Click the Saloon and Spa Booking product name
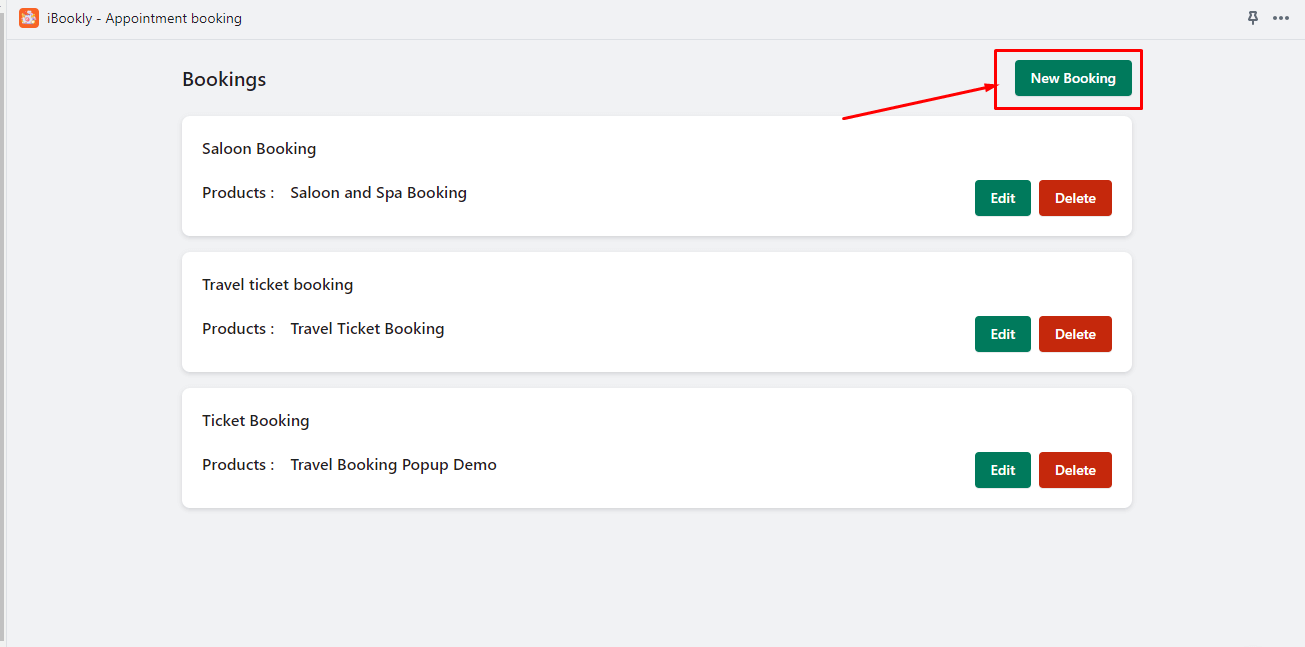Image resolution: width=1305 pixels, height=647 pixels. tap(378, 193)
